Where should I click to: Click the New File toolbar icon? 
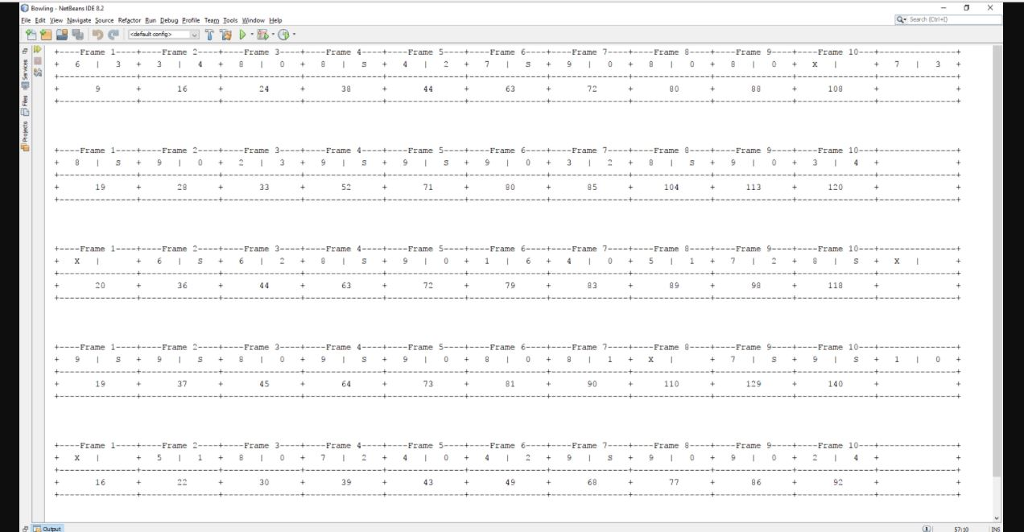point(31,35)
